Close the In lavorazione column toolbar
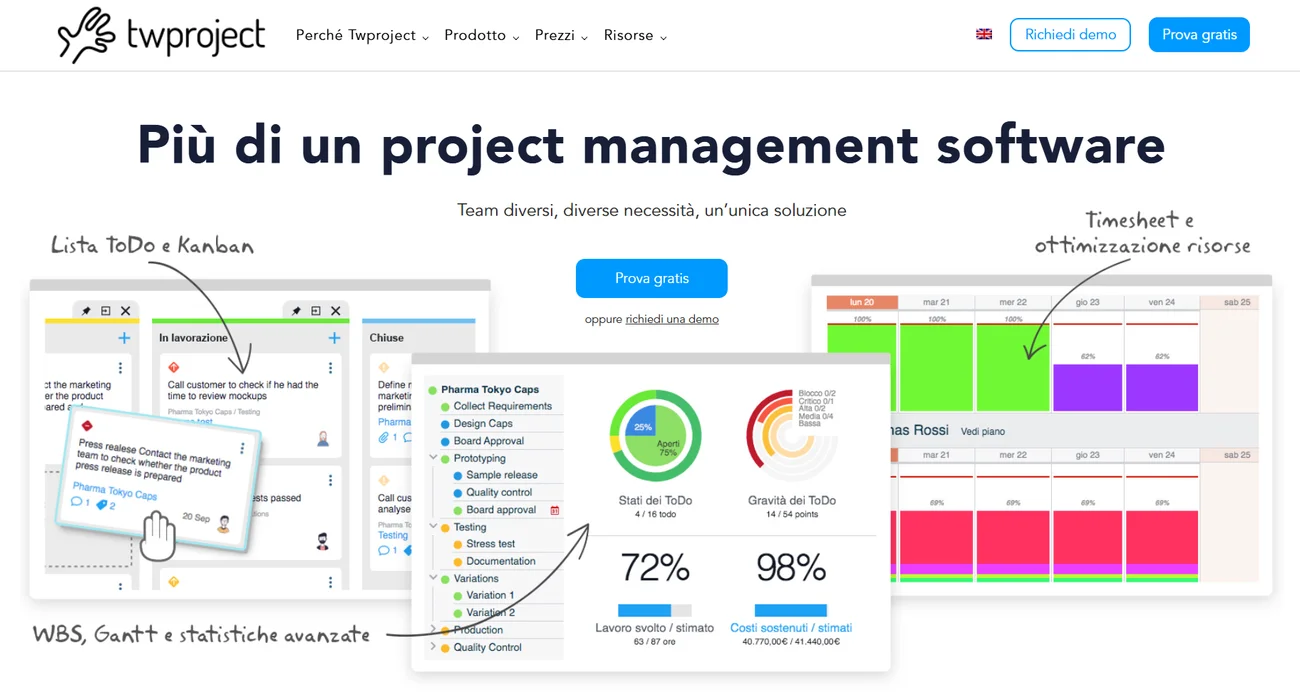 (336, 311)
